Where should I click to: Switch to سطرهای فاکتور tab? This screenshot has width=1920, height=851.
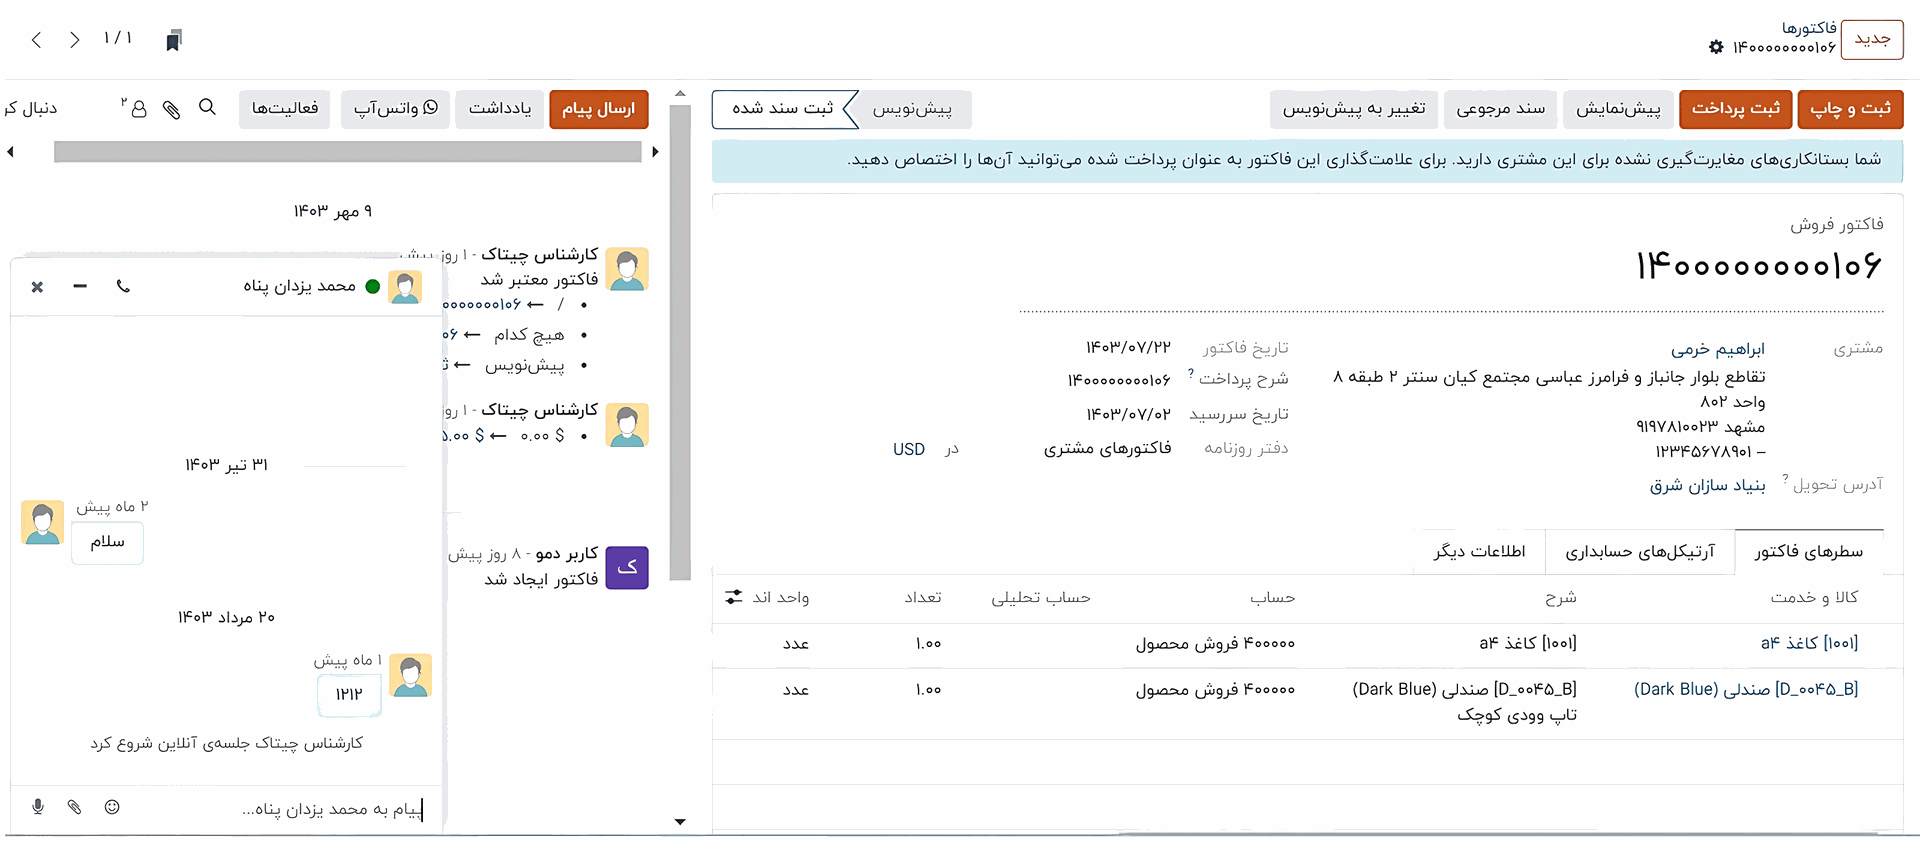pyautogui.click(x=1808, y=551)
